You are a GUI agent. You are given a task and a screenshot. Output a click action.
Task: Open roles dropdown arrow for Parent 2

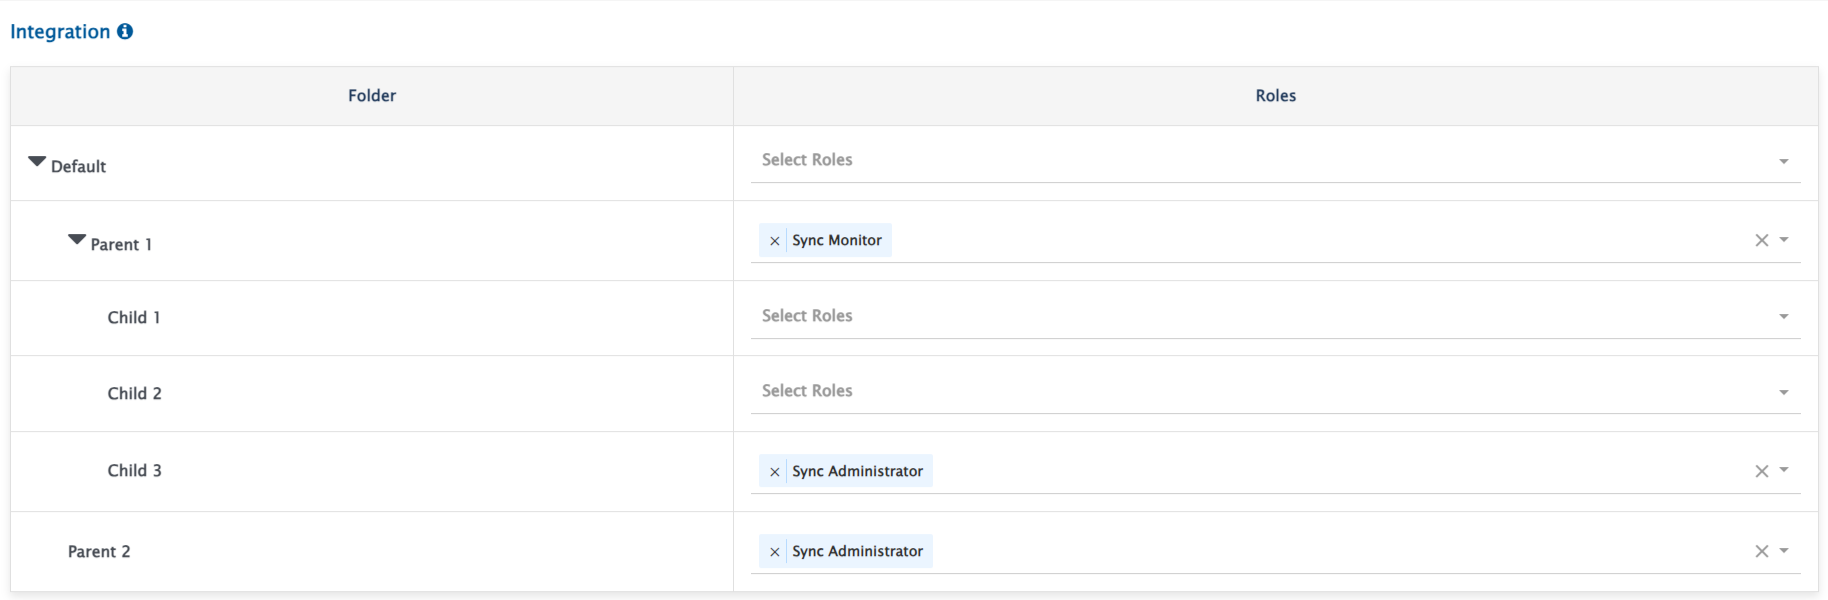pyautogui.click(x=1784, y=551)
